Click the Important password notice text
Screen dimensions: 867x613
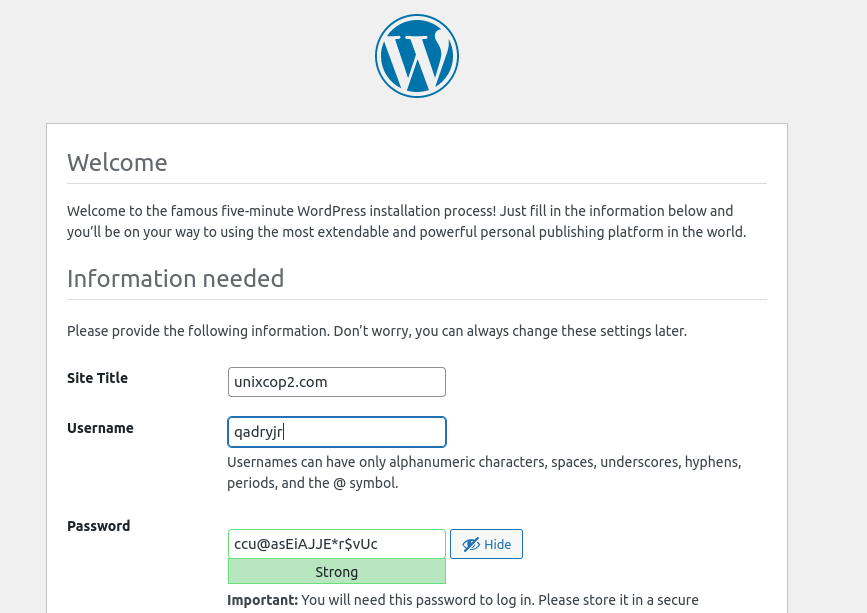(x=463, y=600)
